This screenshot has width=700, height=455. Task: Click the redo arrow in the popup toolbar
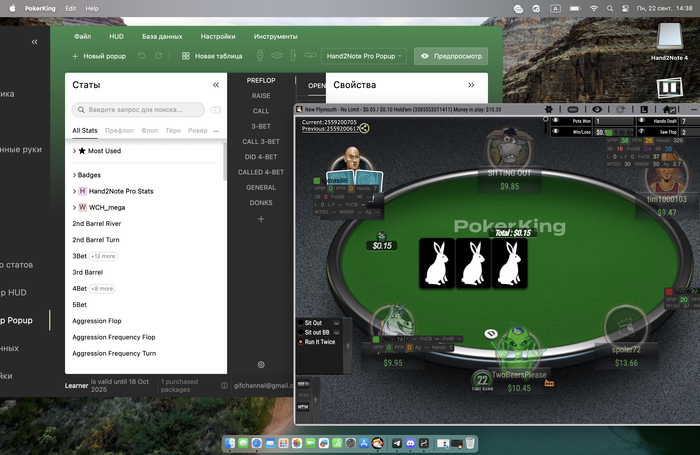[x=158, y=56]
